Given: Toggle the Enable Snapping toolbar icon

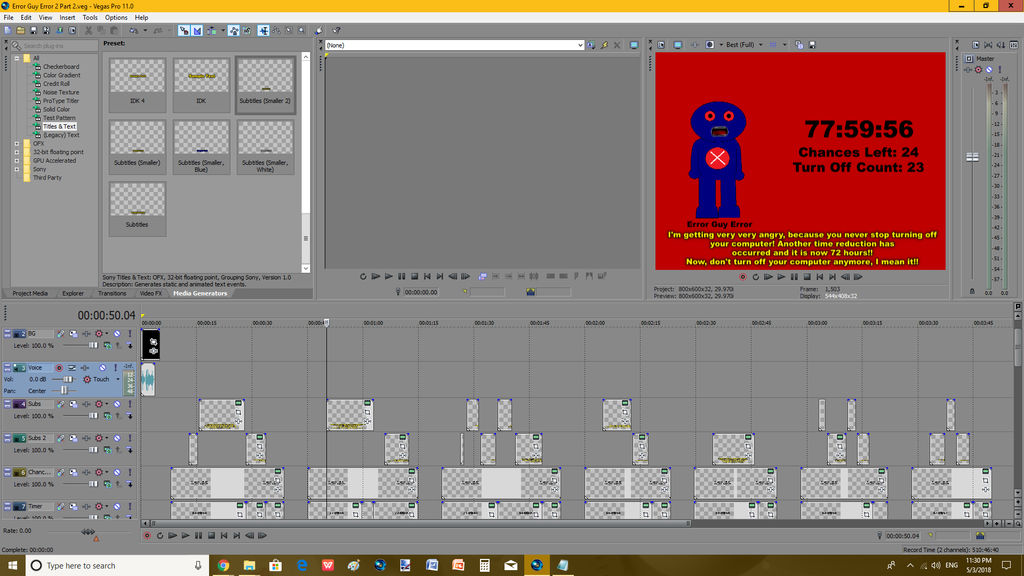Looking at the screenshot, I should 184,30.
